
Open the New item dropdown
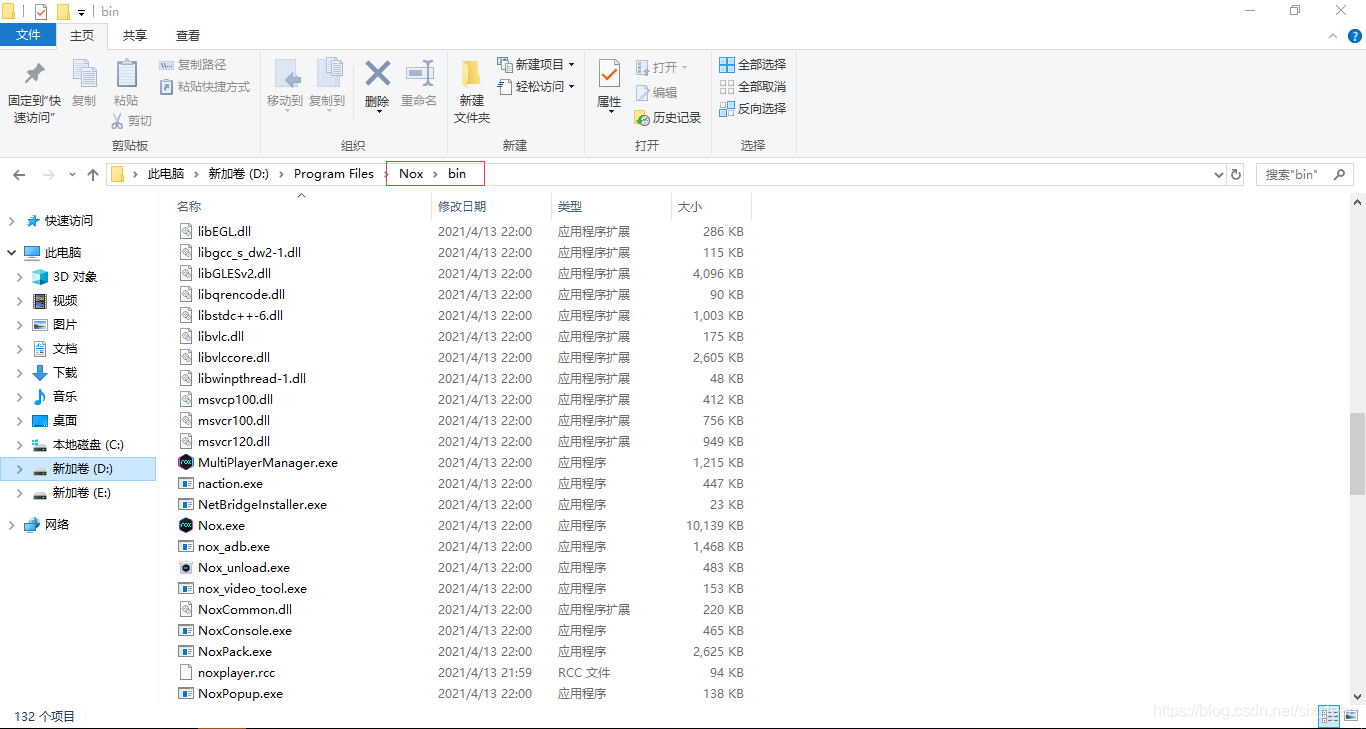coord(536,65)
